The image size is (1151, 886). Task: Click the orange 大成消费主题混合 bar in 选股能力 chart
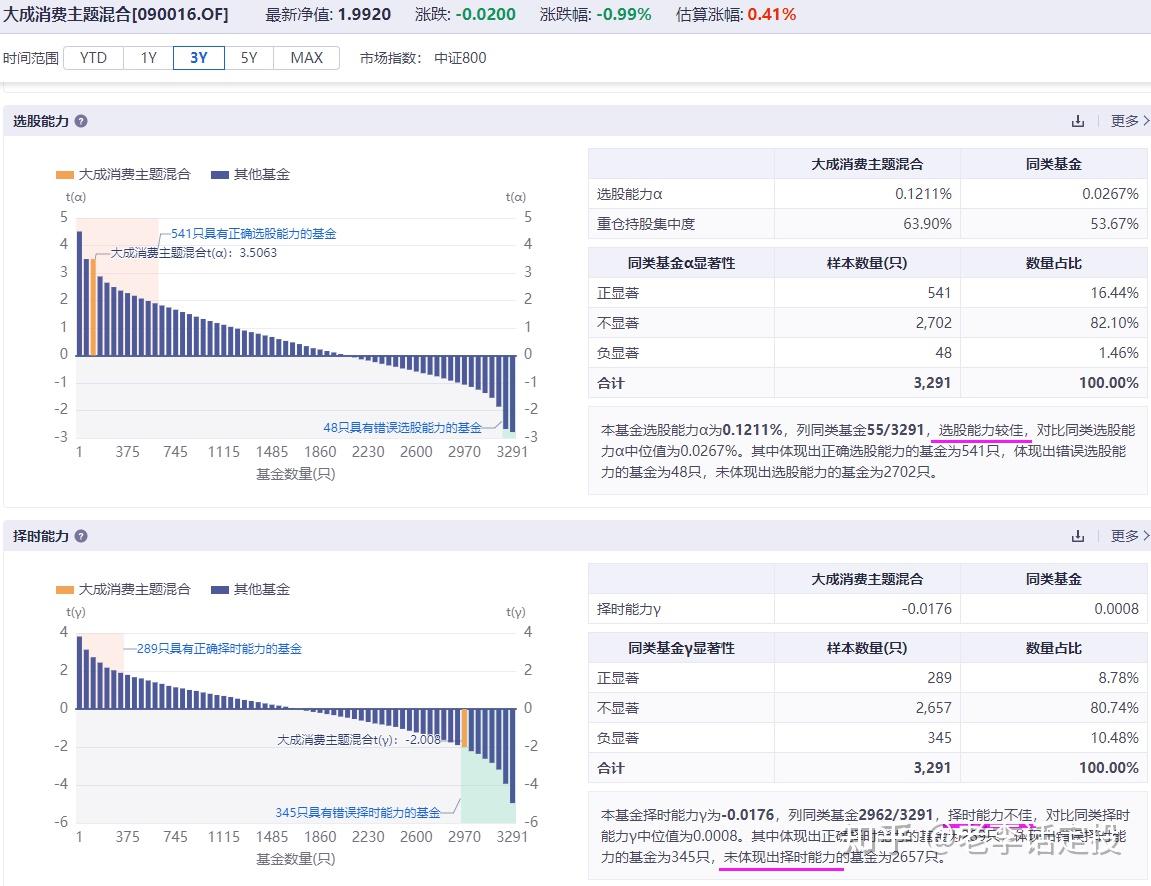[93, 307]
